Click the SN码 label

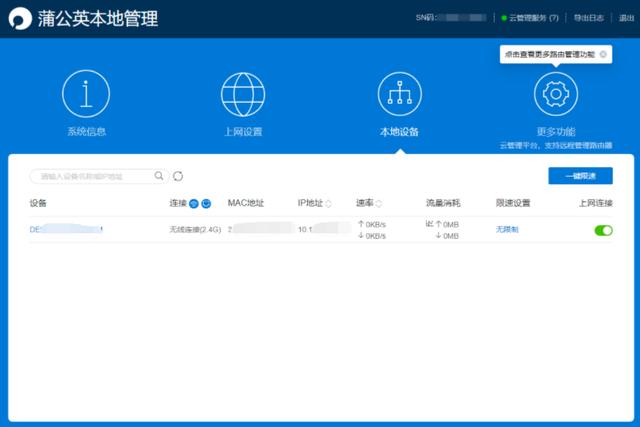(426, 18)
